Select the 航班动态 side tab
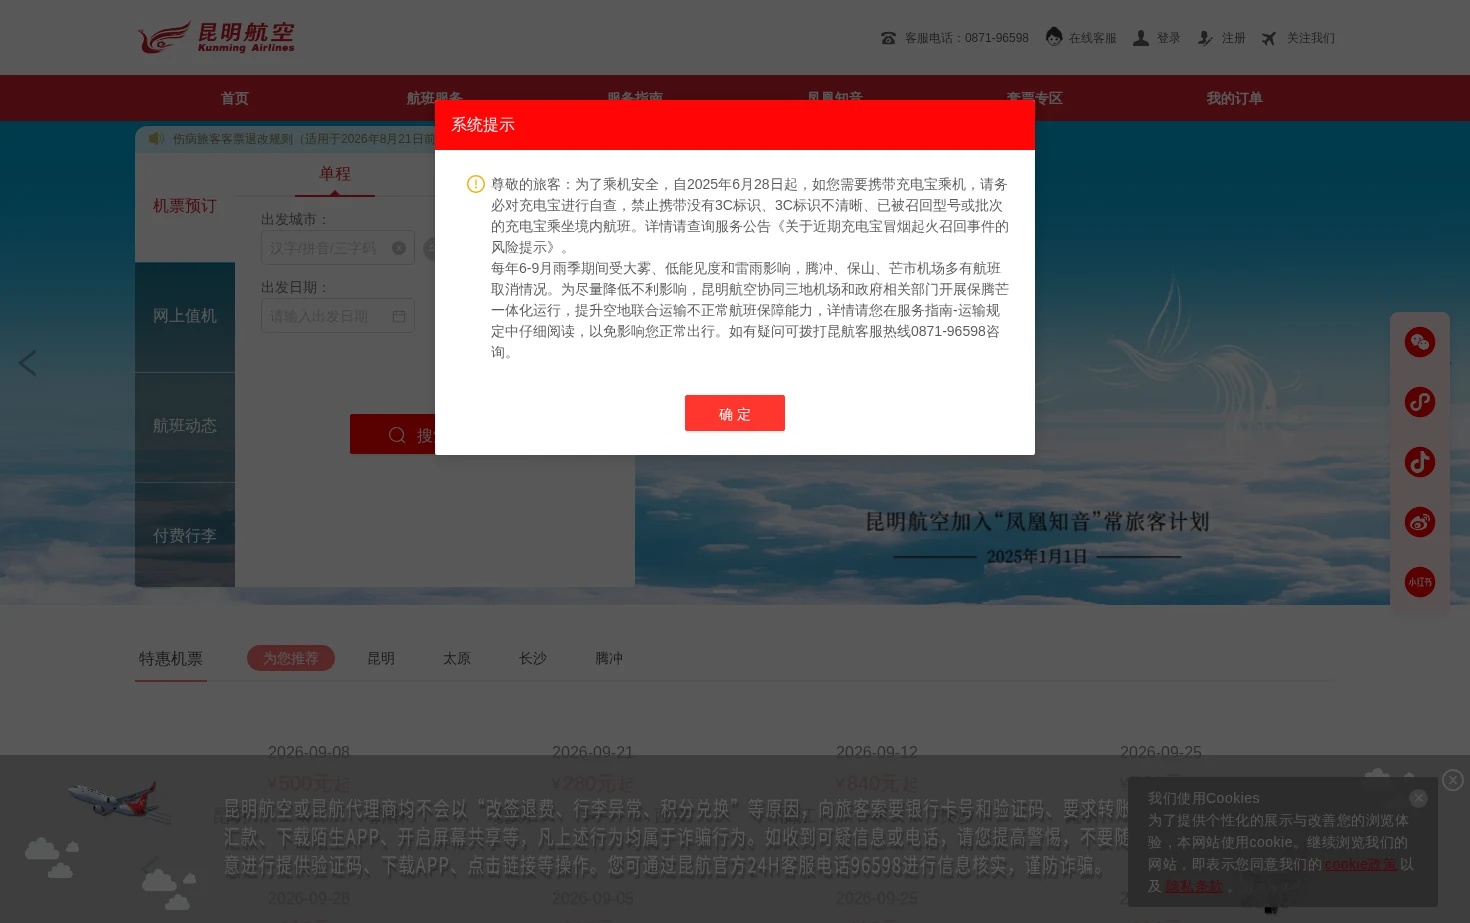This screenshot has height=923, width=1470. click(x=185, y=426)
